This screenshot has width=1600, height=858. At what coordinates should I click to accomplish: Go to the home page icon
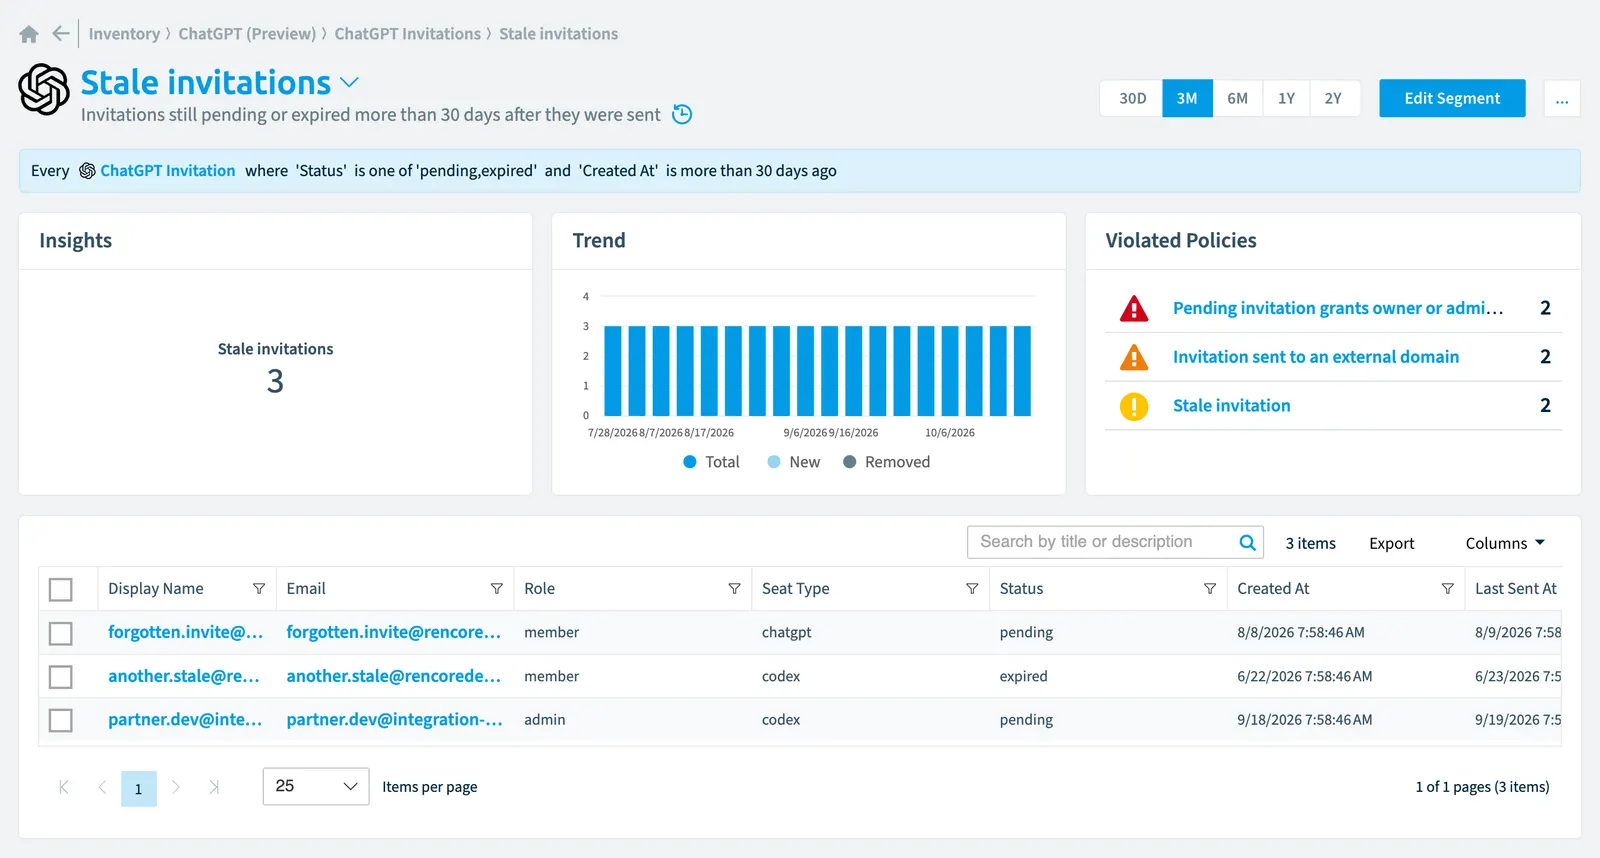click(x=29, y=34)
